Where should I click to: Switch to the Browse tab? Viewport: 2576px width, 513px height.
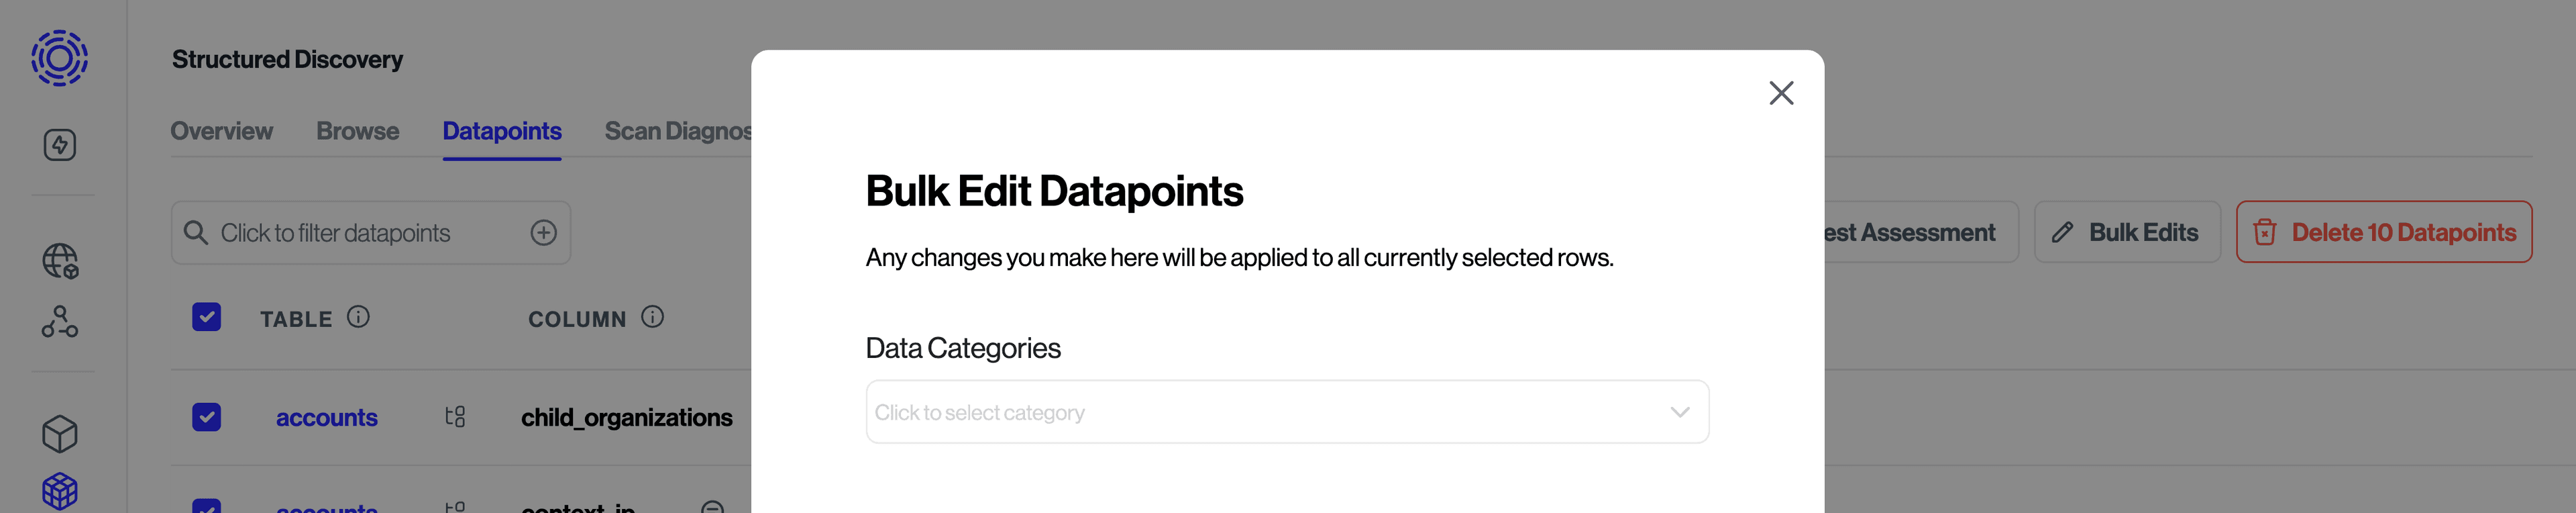click(357, 131)
